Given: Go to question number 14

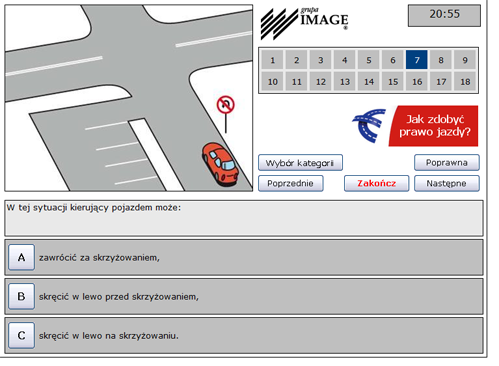Looking at the screenshot, I should pyautogui.click(x=368, y=81).
